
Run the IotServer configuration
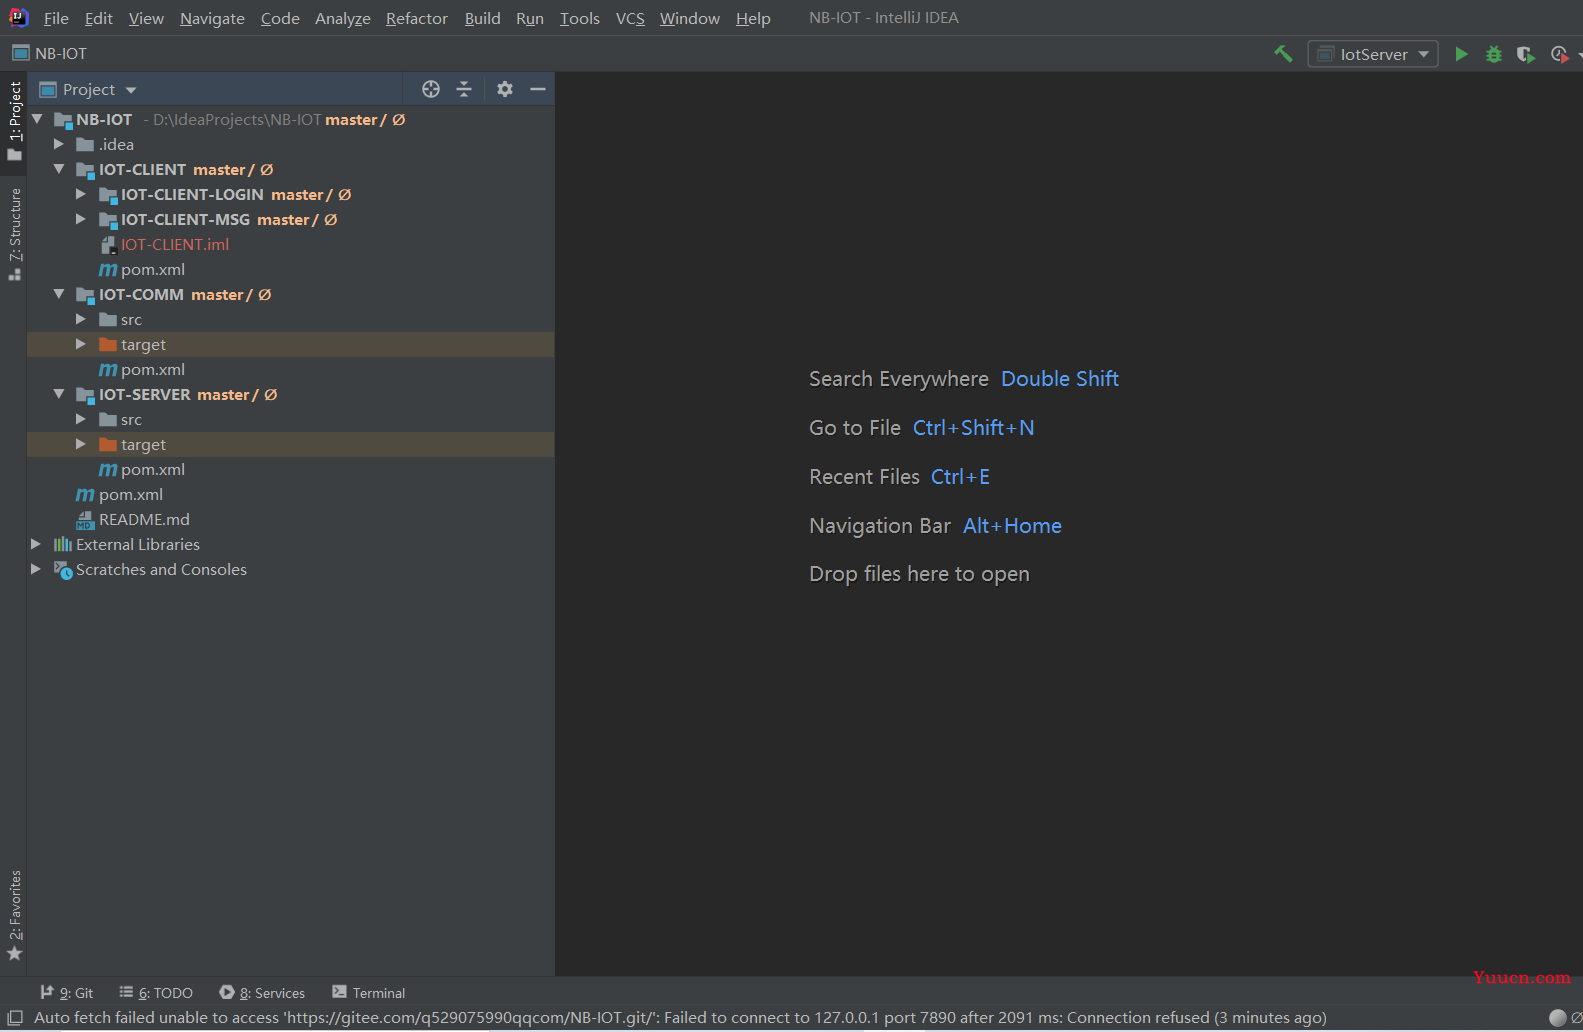tap(1461, 54)
